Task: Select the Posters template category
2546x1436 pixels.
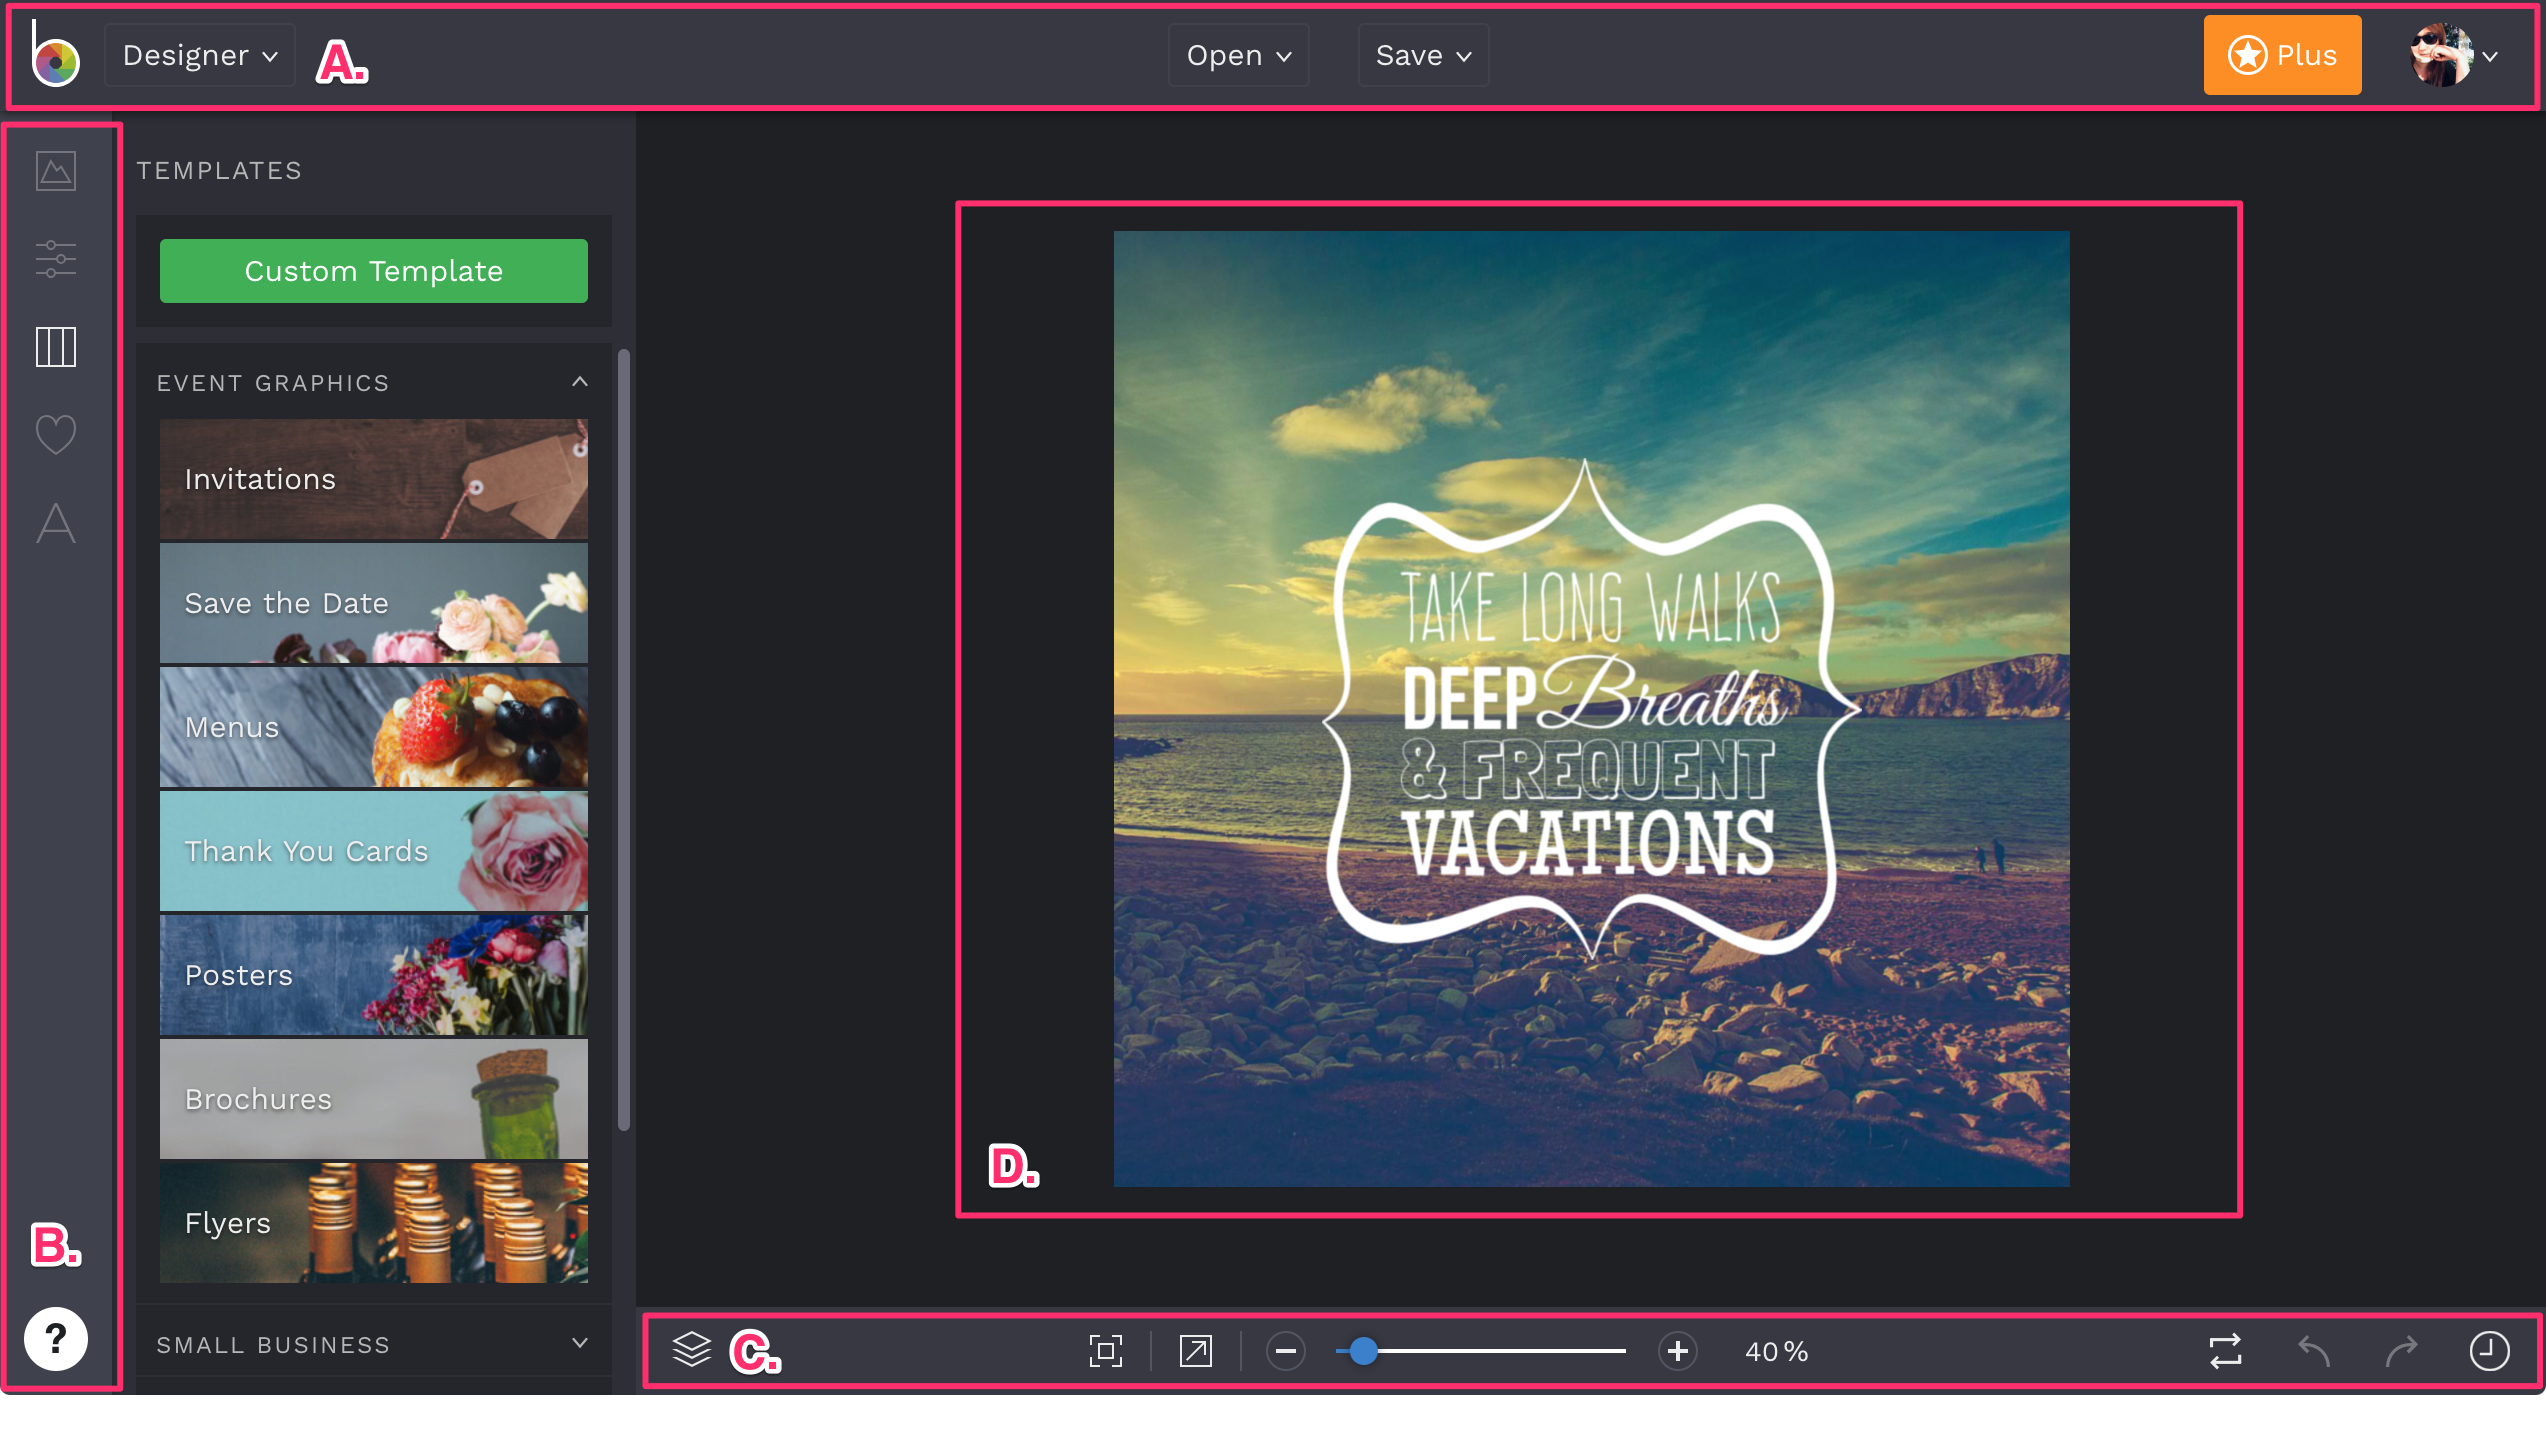Action: click(374, 975)
